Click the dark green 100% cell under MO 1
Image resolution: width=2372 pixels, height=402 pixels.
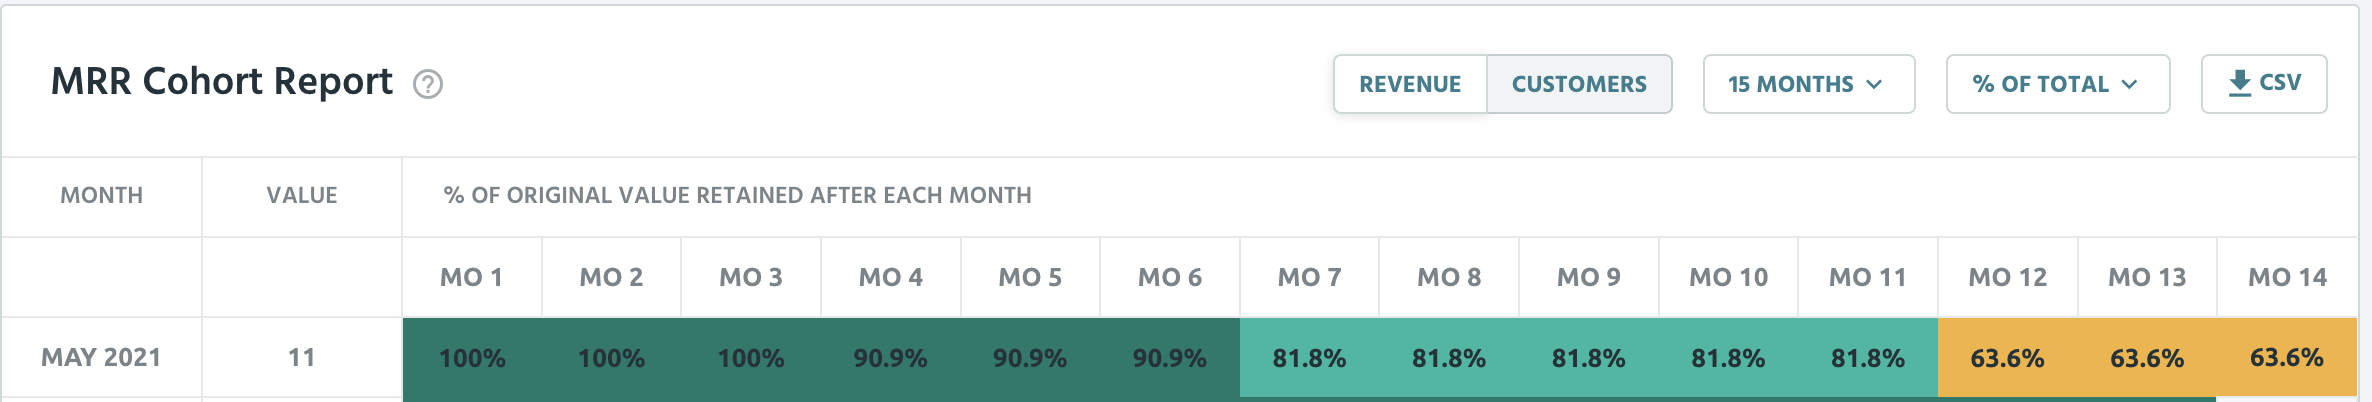coord(472,358)
